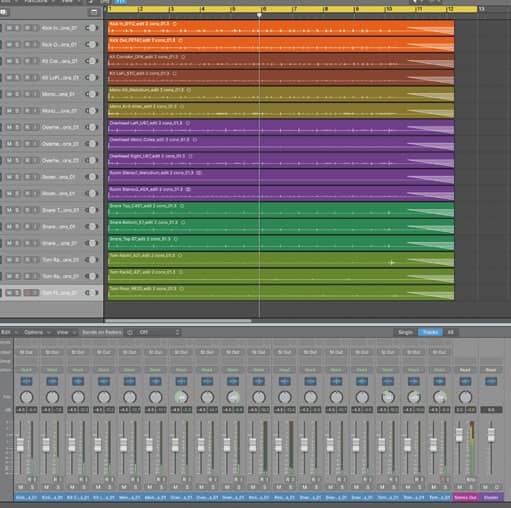Open the Off pop-up next to Sends on Faders
This screenshot has width=511, height=508.
coord(159,332)
